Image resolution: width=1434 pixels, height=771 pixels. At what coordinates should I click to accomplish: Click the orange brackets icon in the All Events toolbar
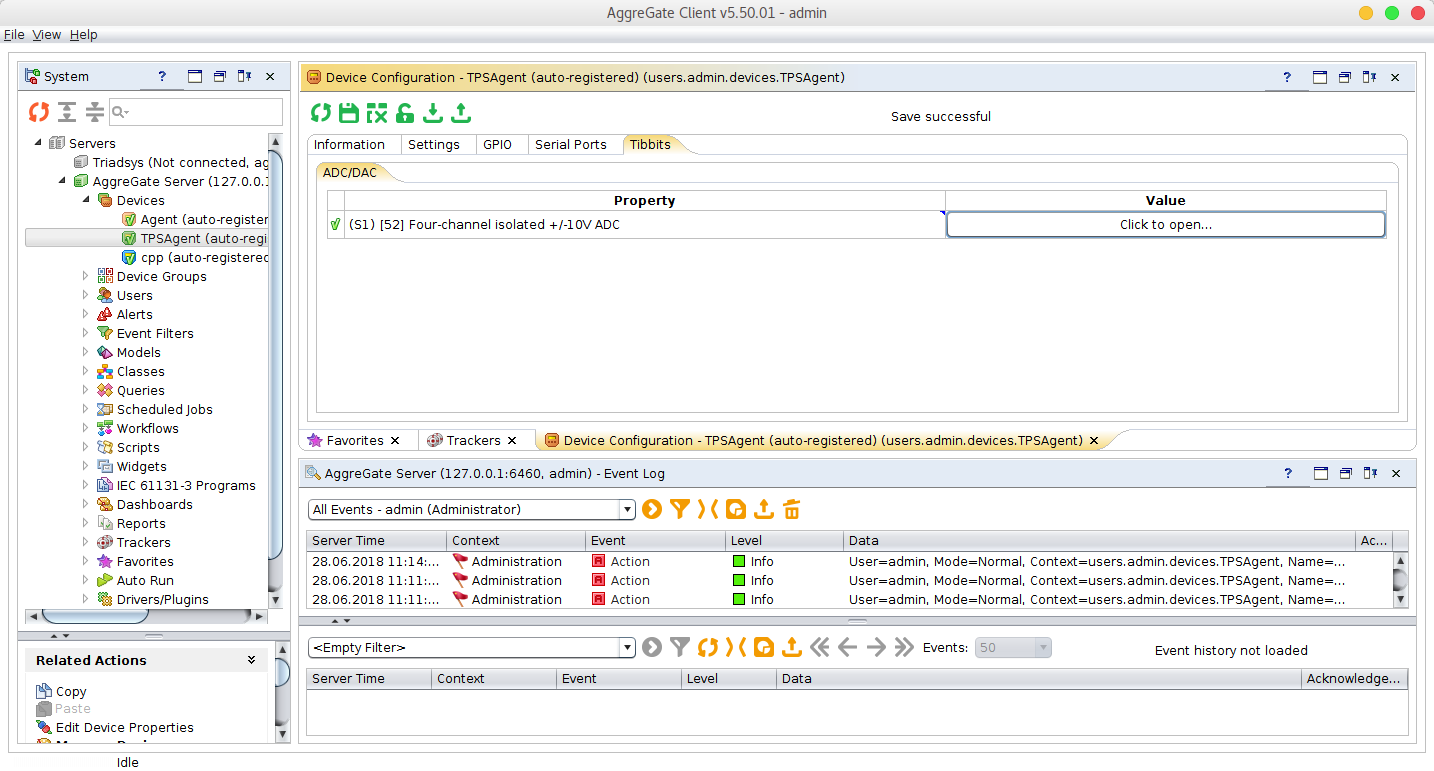(x=708, y=509)
